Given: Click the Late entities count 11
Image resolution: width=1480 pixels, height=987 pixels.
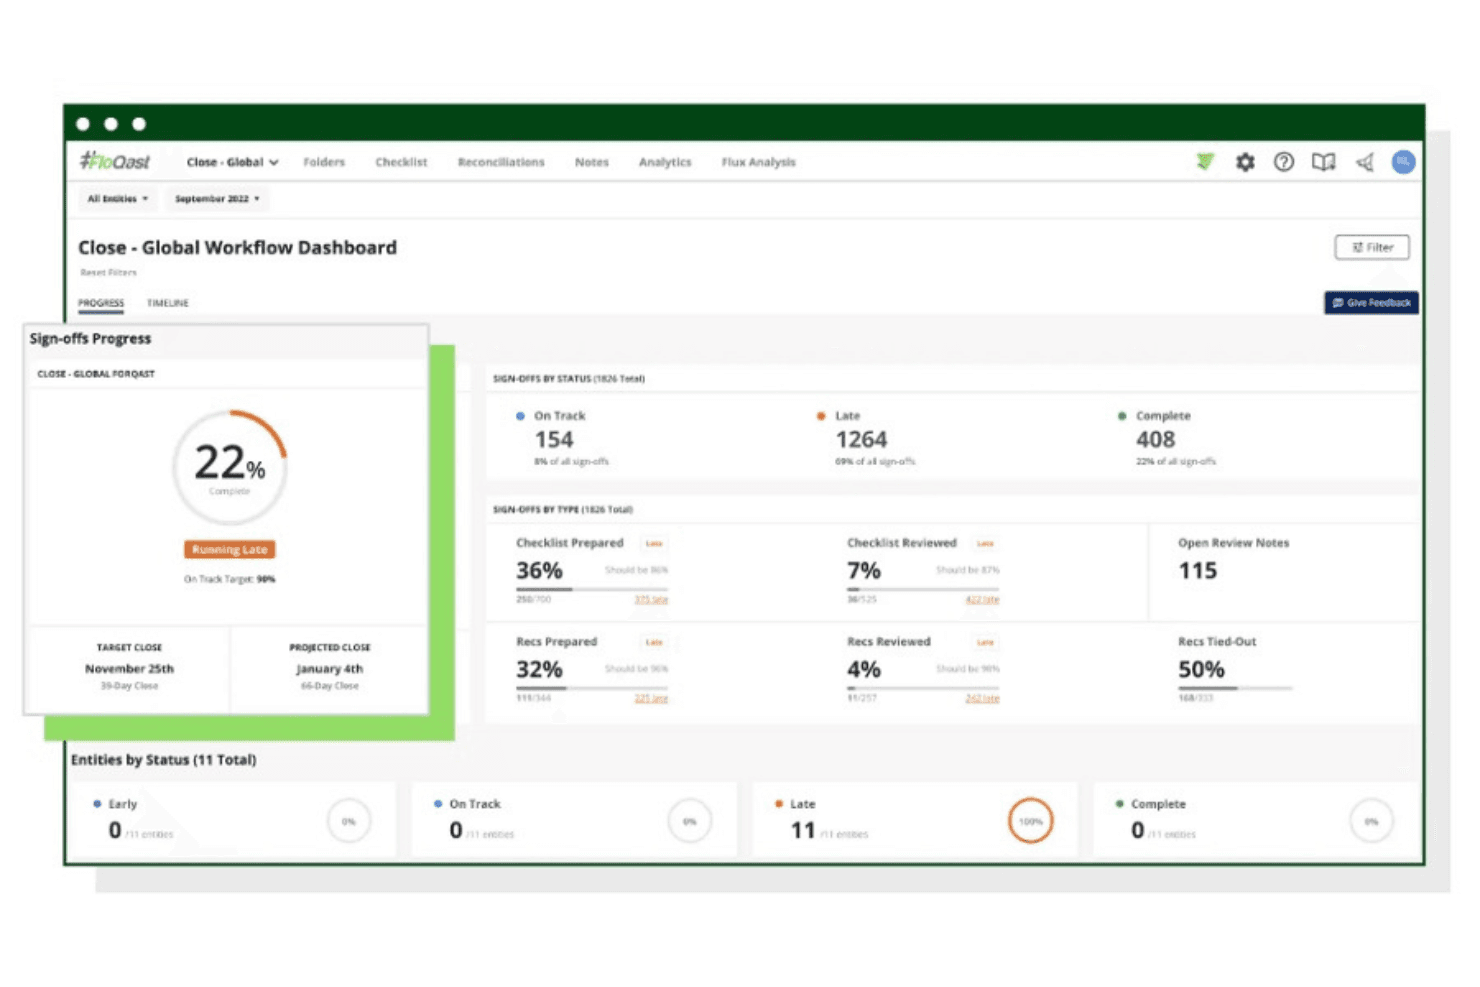Looking at the screenshot, I should (803, 830).
